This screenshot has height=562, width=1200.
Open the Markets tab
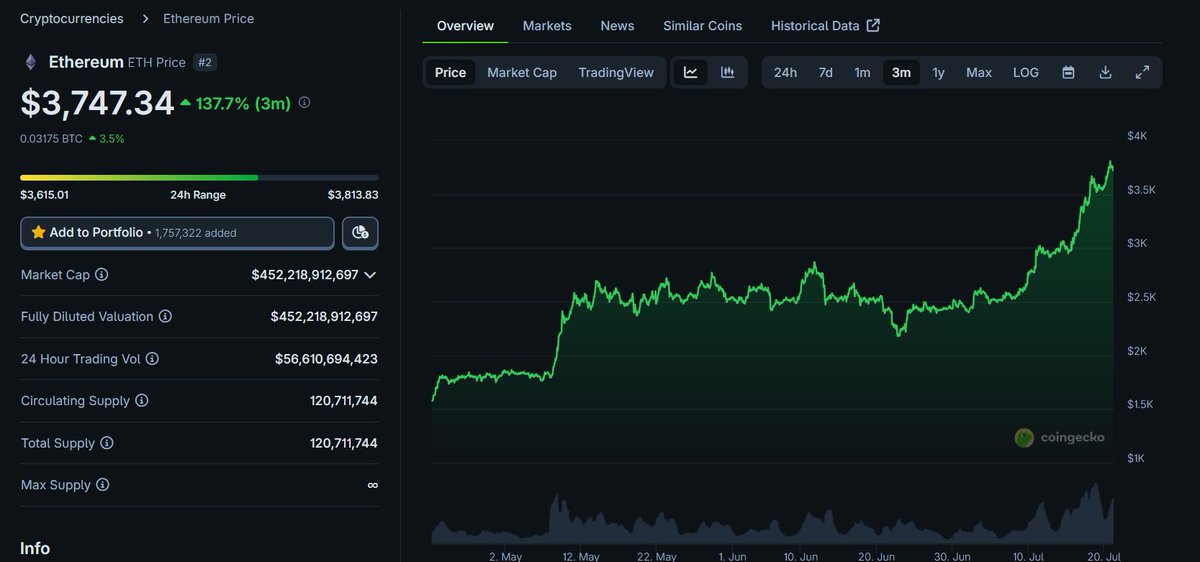click(x=547, y=25)
